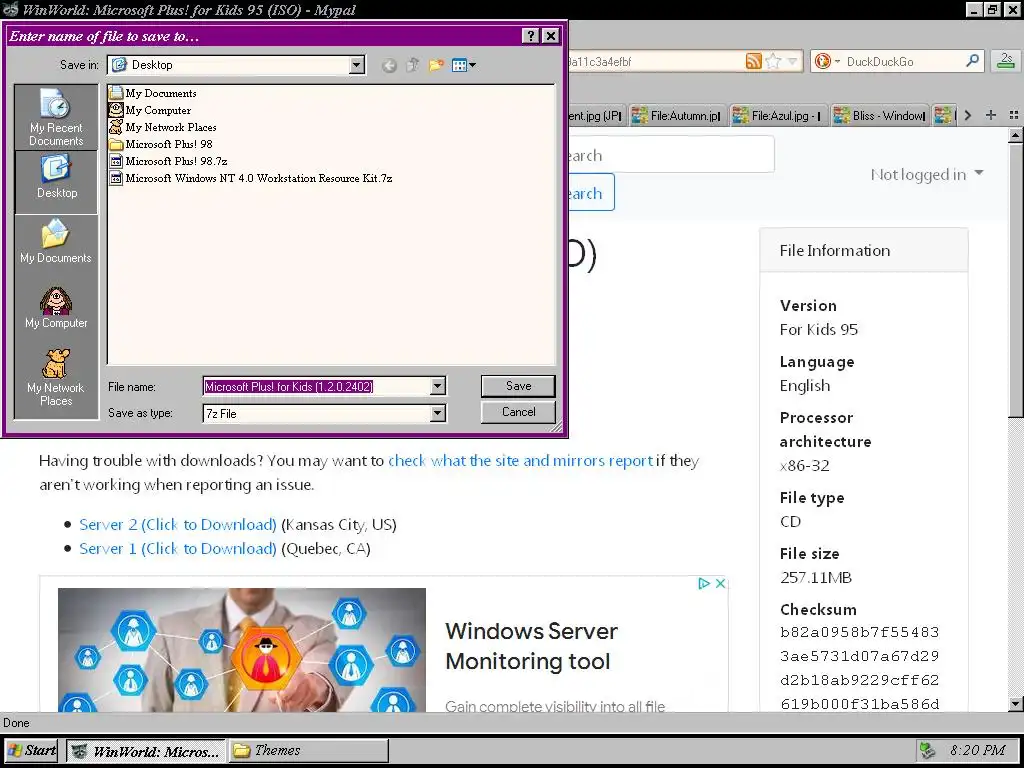Switch to the File:Azul.jpg tab
Screen dimensions: 1024x768
pos(778,116)
